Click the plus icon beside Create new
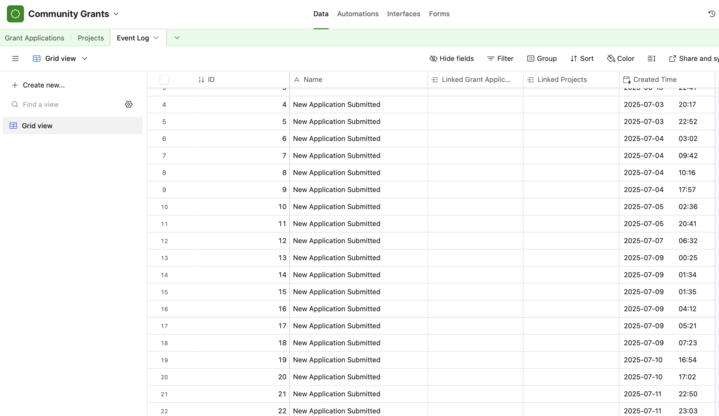This screenshot has width=719, height=416. [x=15, y=85]
